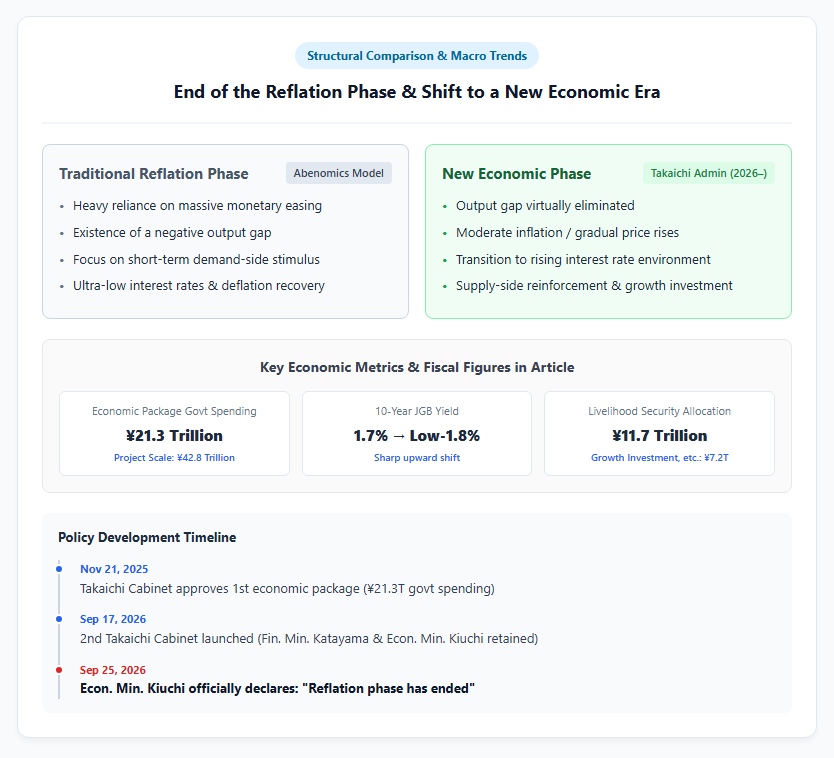Select the "¥11.7 Trillion" figure

[x=660, y=436]
